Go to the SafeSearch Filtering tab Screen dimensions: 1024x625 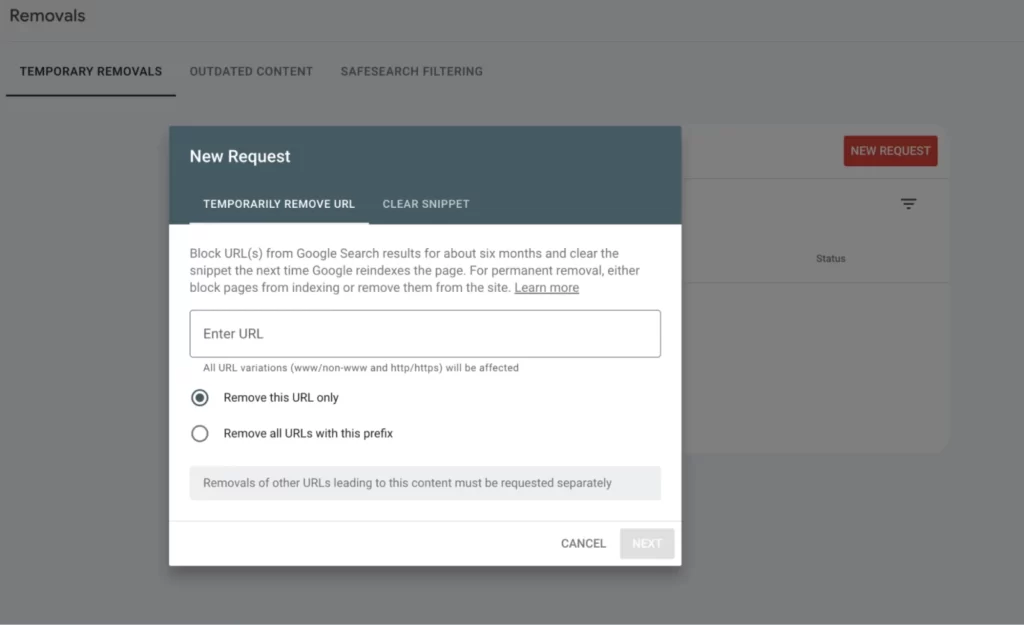coord(411,72)
